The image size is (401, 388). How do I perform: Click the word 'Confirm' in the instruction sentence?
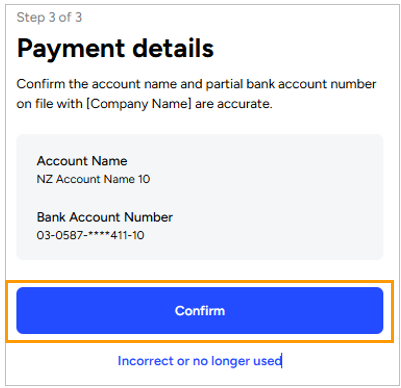pyautogui.click(x=41, y=84)
